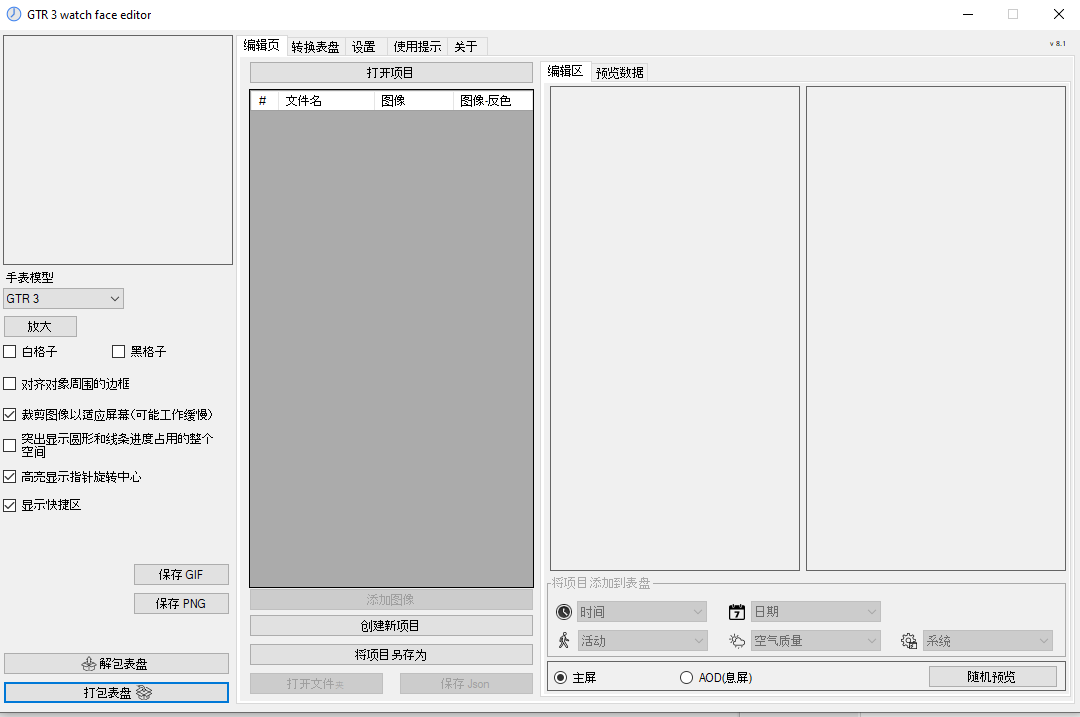
Task: Enable the 白格子 checkbox
Action: click(10, 351)
